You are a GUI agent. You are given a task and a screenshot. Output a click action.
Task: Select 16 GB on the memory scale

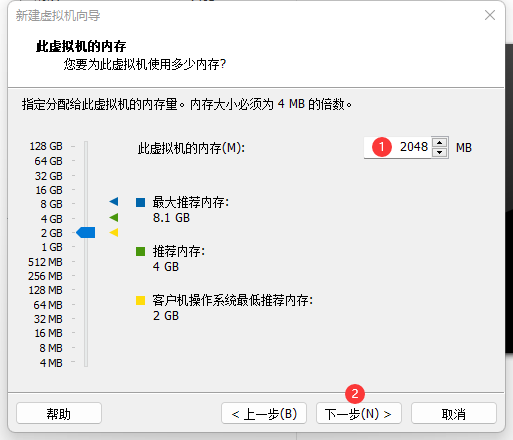49,190
